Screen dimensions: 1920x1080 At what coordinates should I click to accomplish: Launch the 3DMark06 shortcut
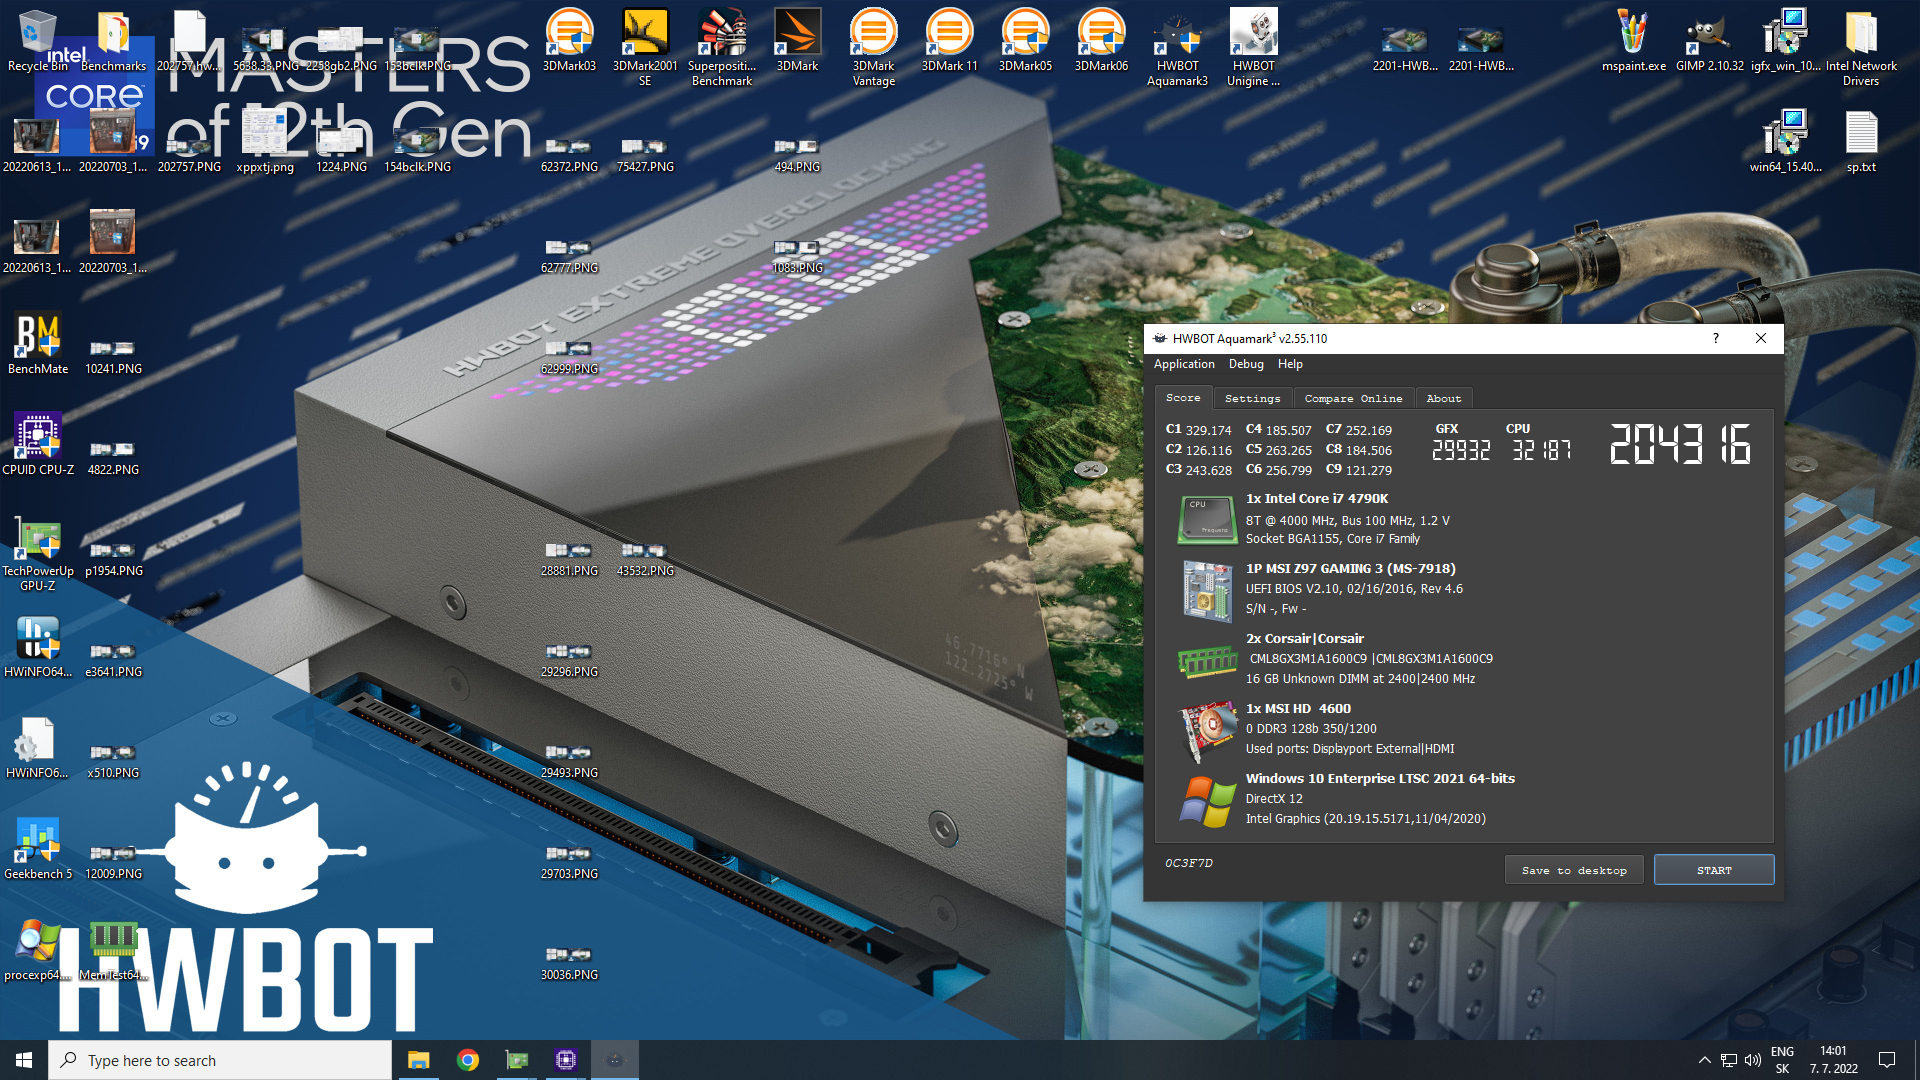pos(1101,42)
